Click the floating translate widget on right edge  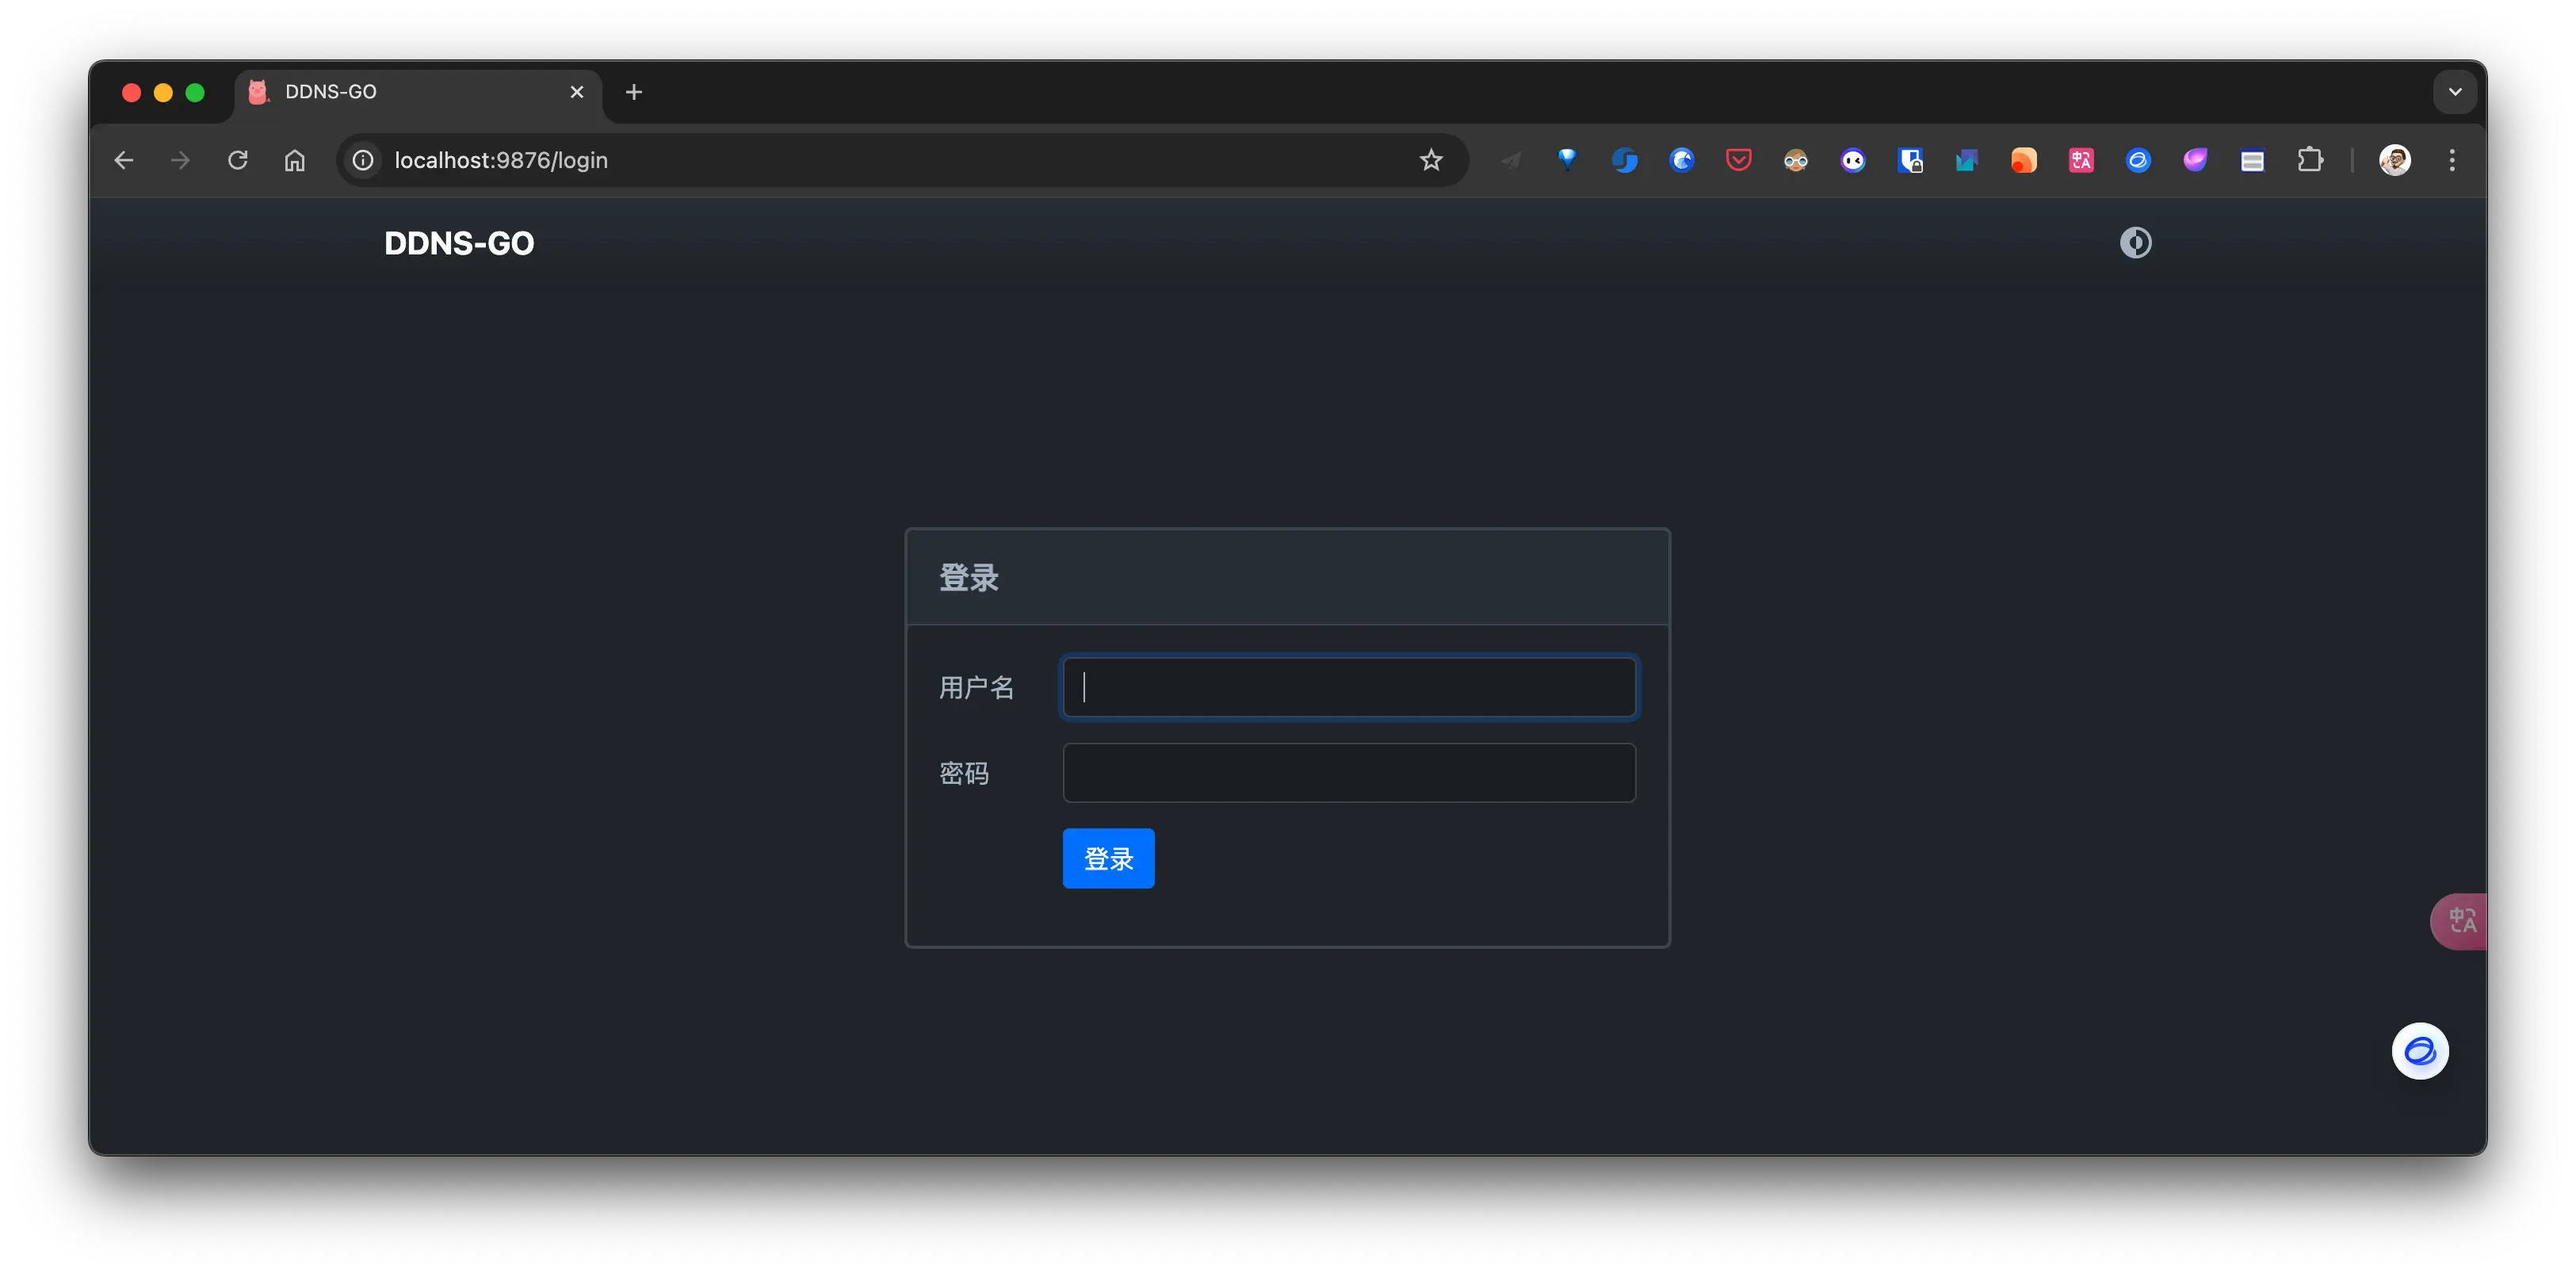tap(2460, 921)
